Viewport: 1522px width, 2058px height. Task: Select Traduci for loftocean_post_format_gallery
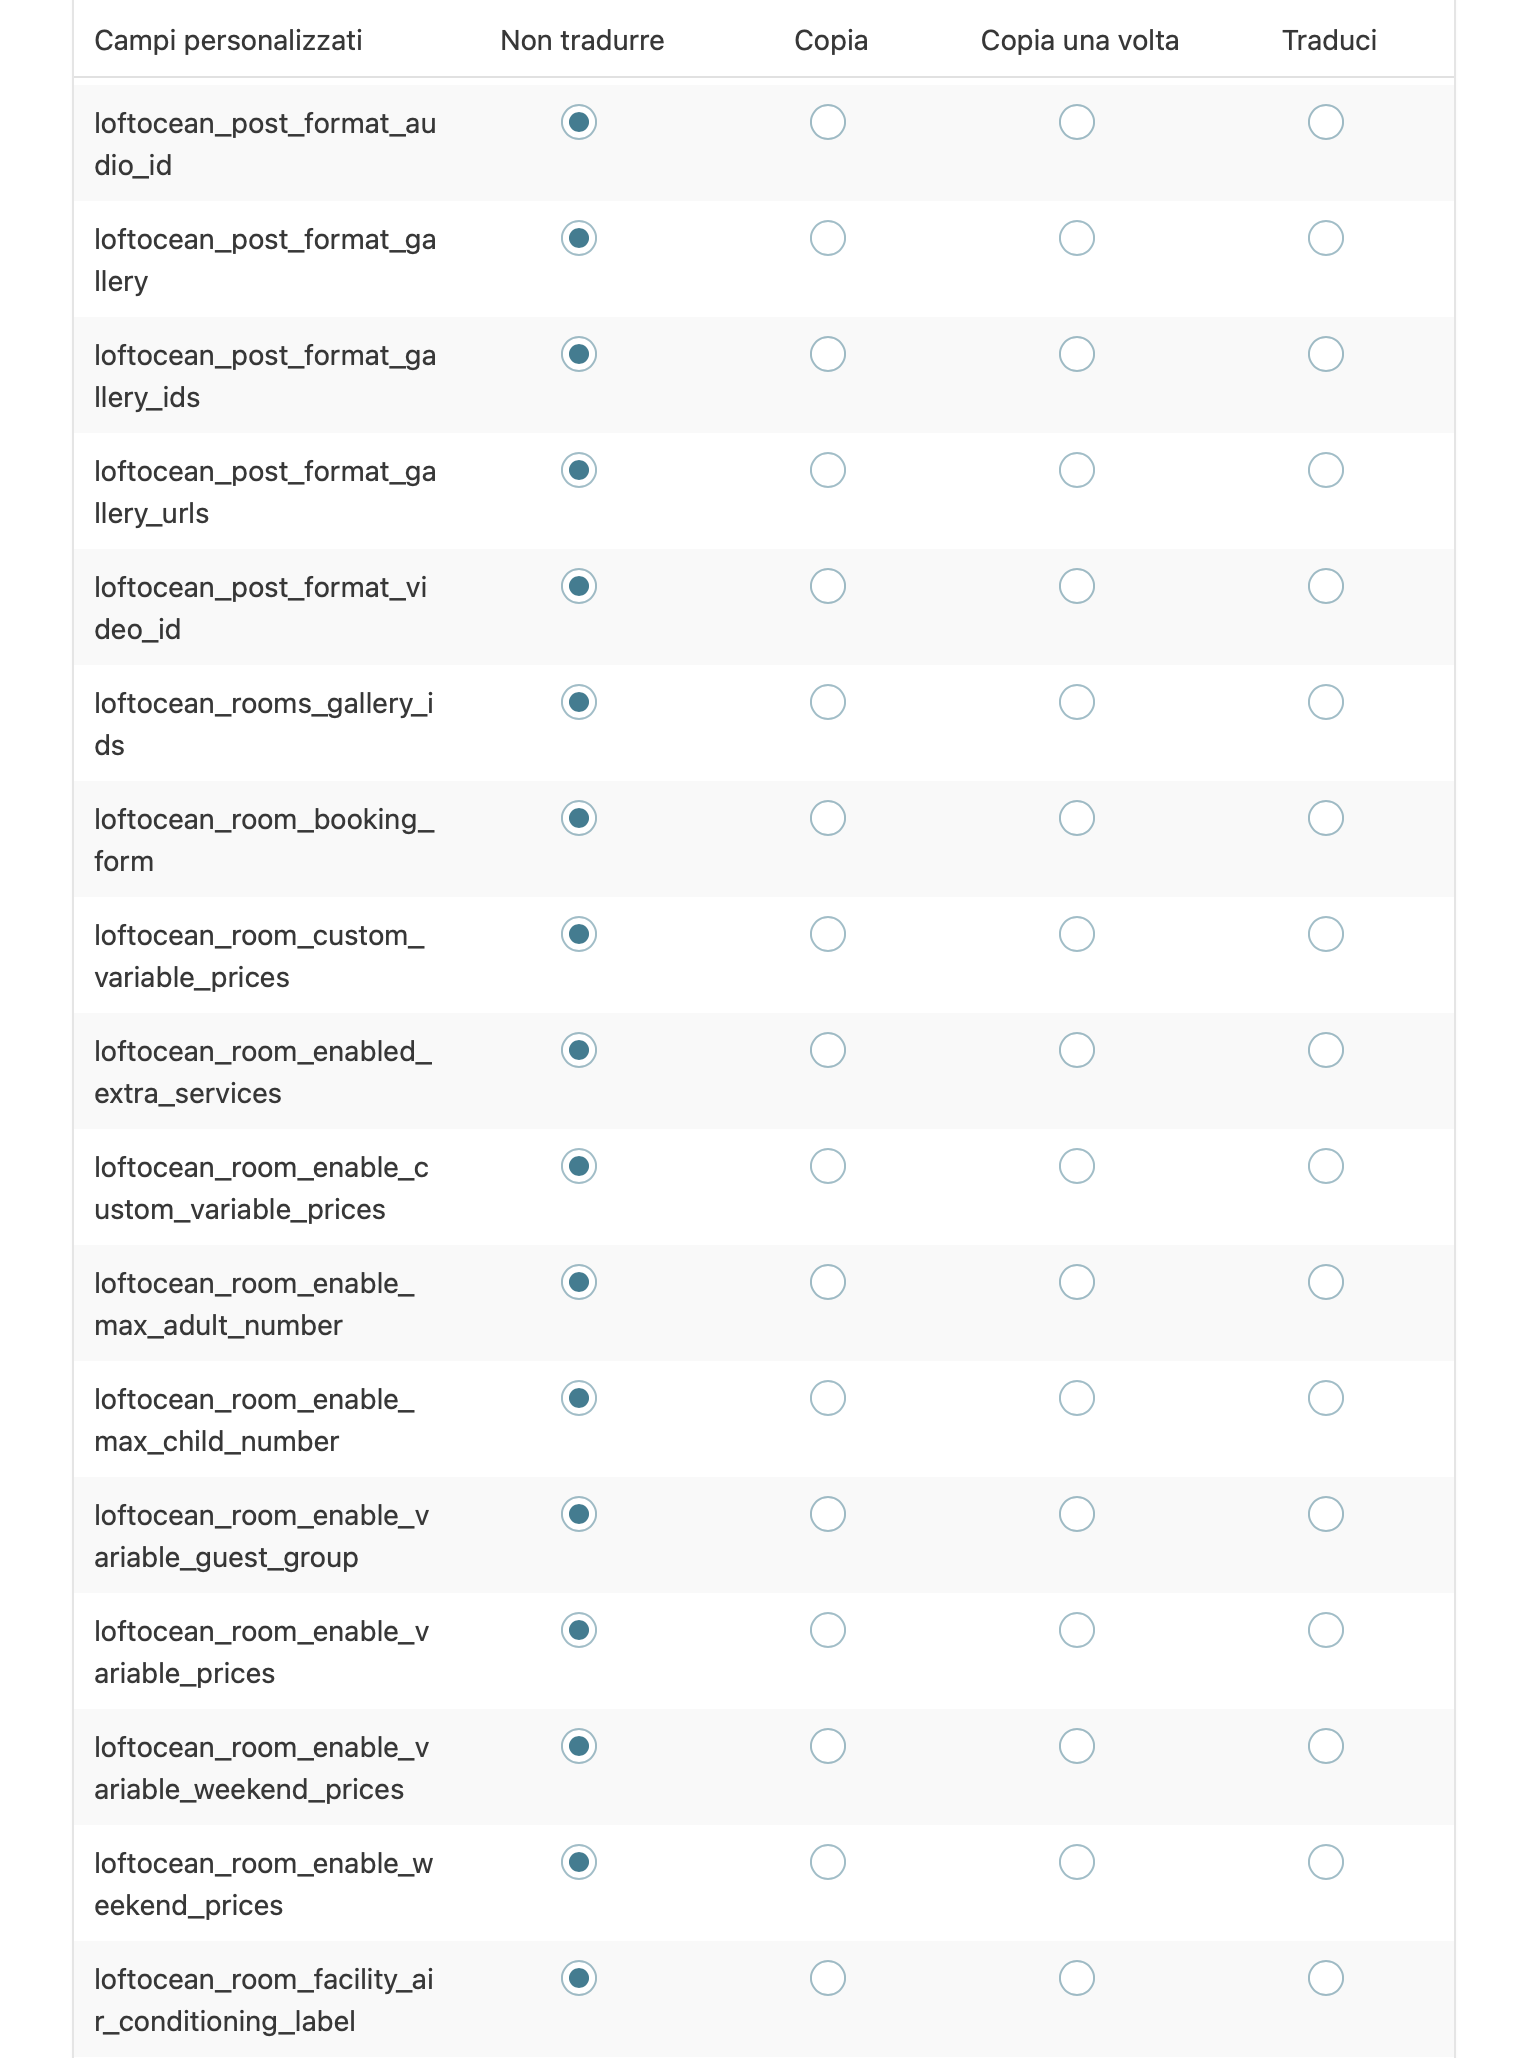click(1326, 238)
